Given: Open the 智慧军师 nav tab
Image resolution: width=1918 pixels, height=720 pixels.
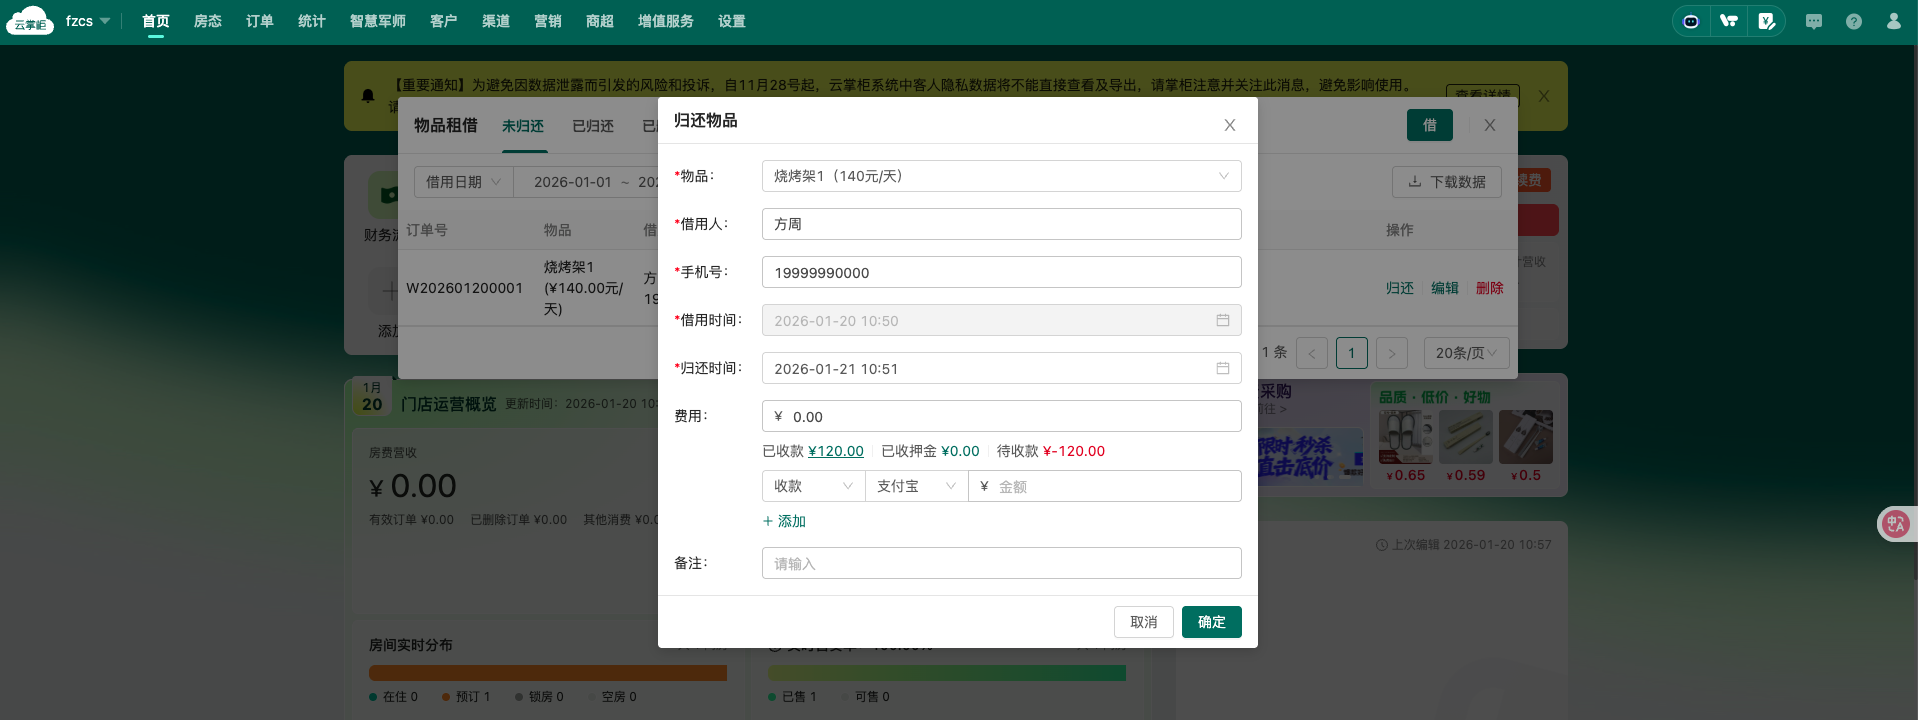Looking at the screenshot, I should click(378, 21).
